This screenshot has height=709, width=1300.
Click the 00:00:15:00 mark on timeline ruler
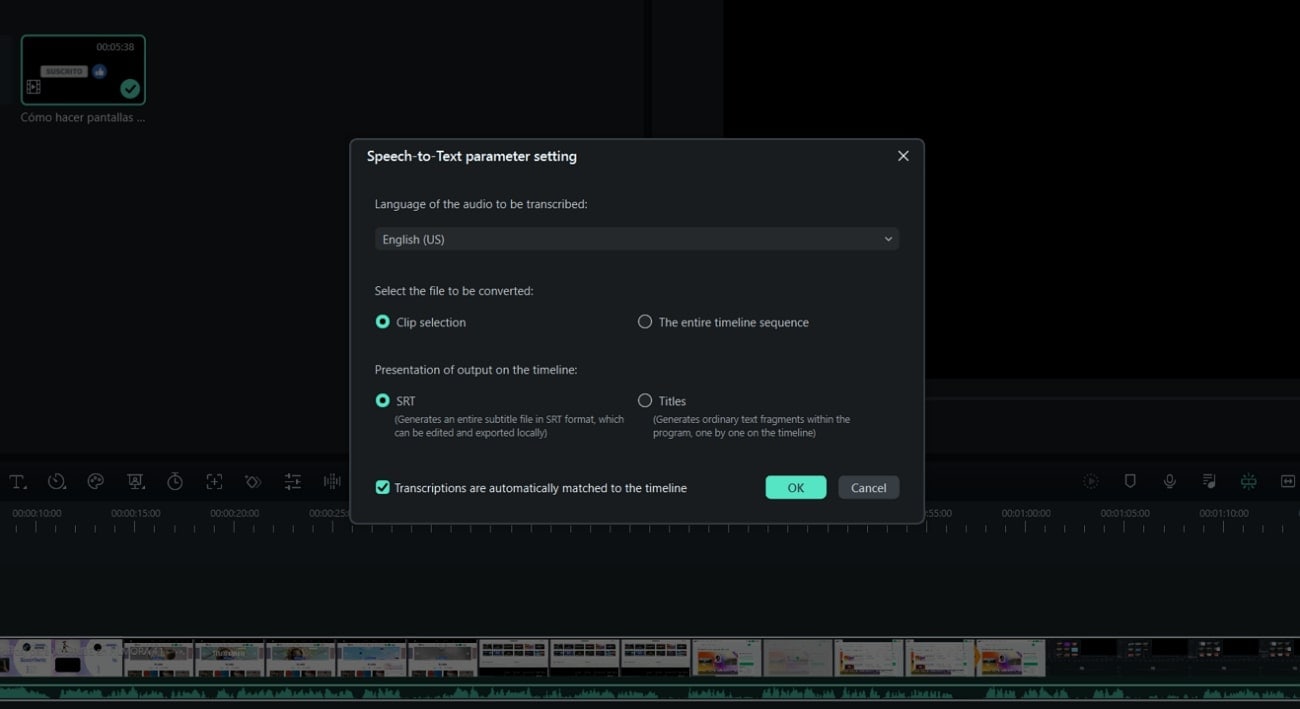[x=135, y=513]
